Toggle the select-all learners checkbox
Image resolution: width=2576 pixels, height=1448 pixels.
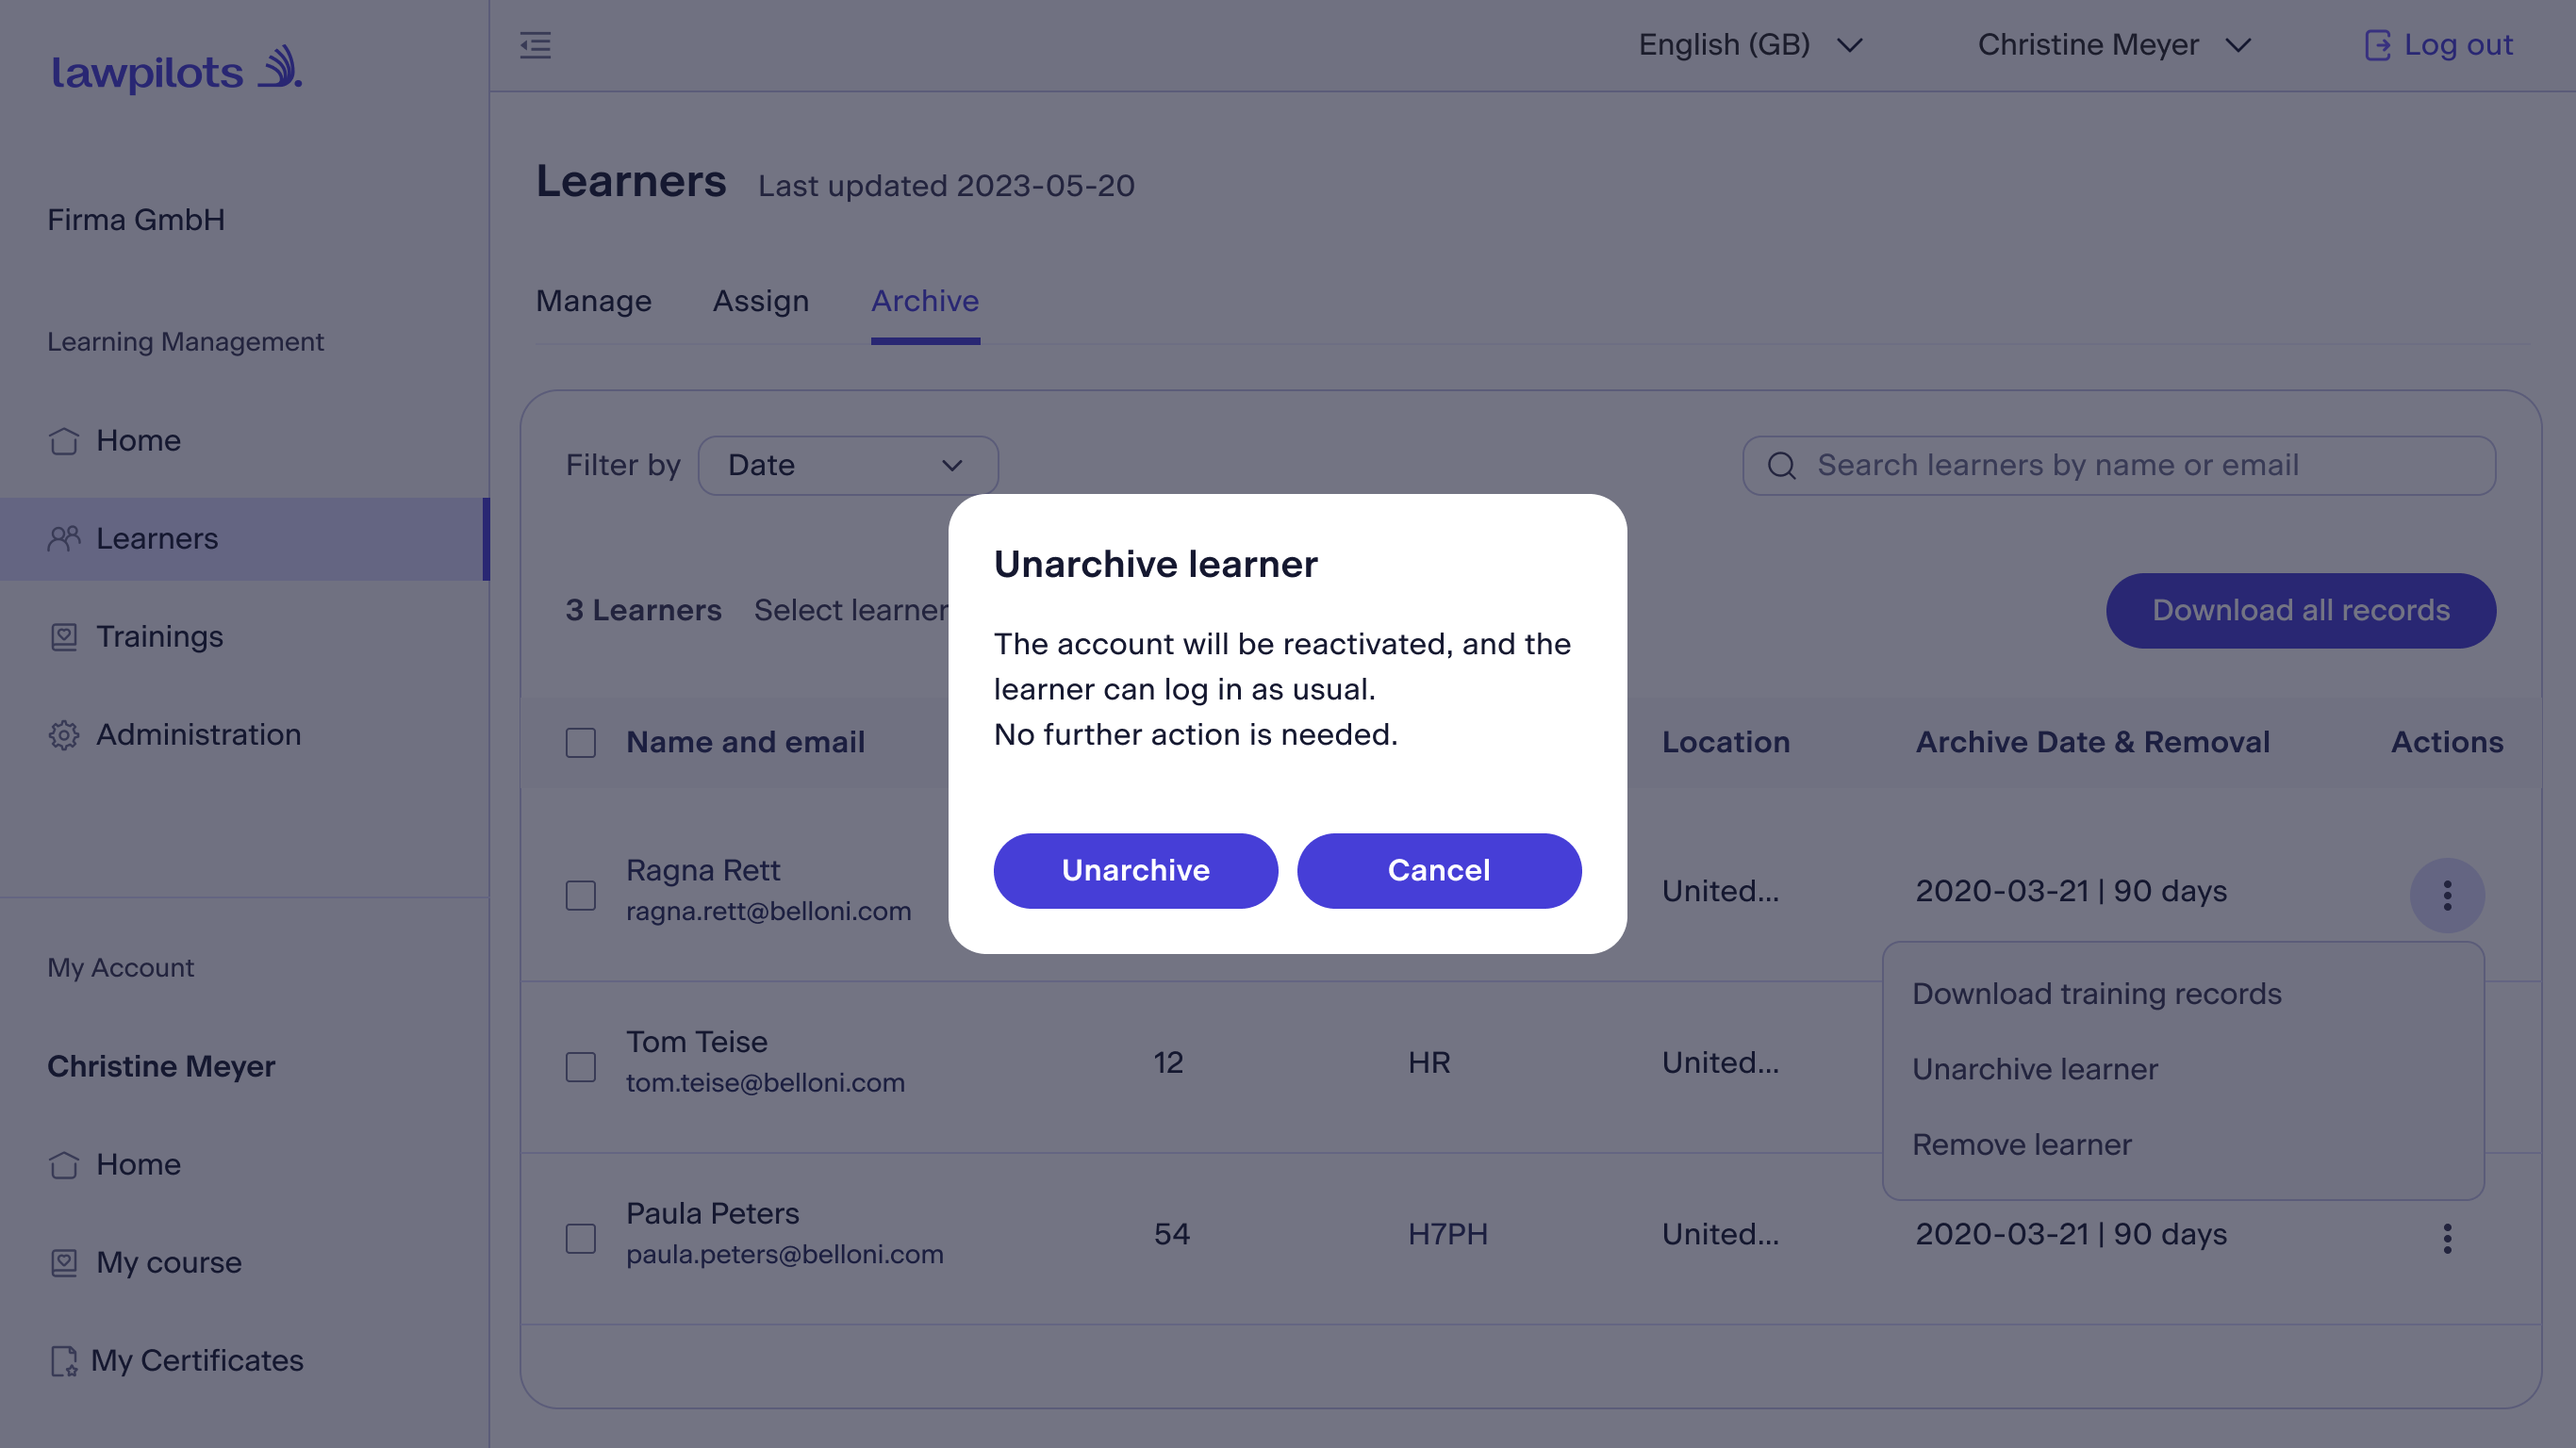point(580,743)
